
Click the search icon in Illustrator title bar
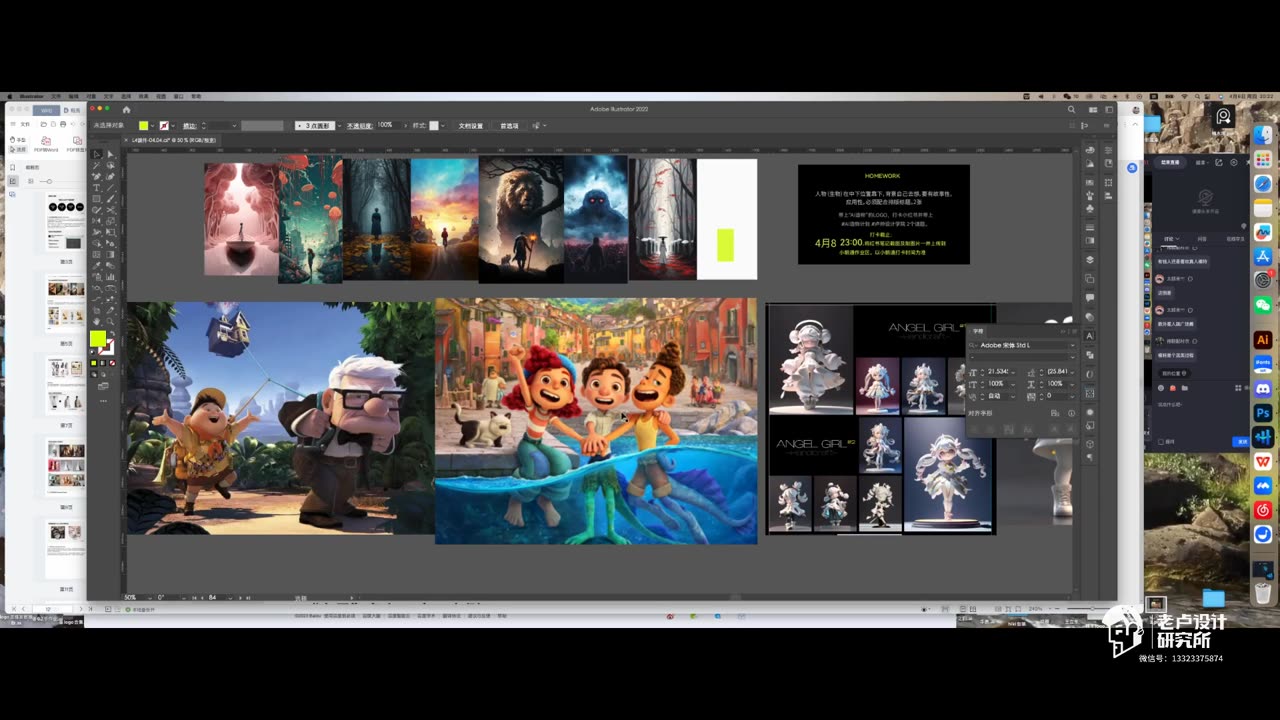point(1071,109)
